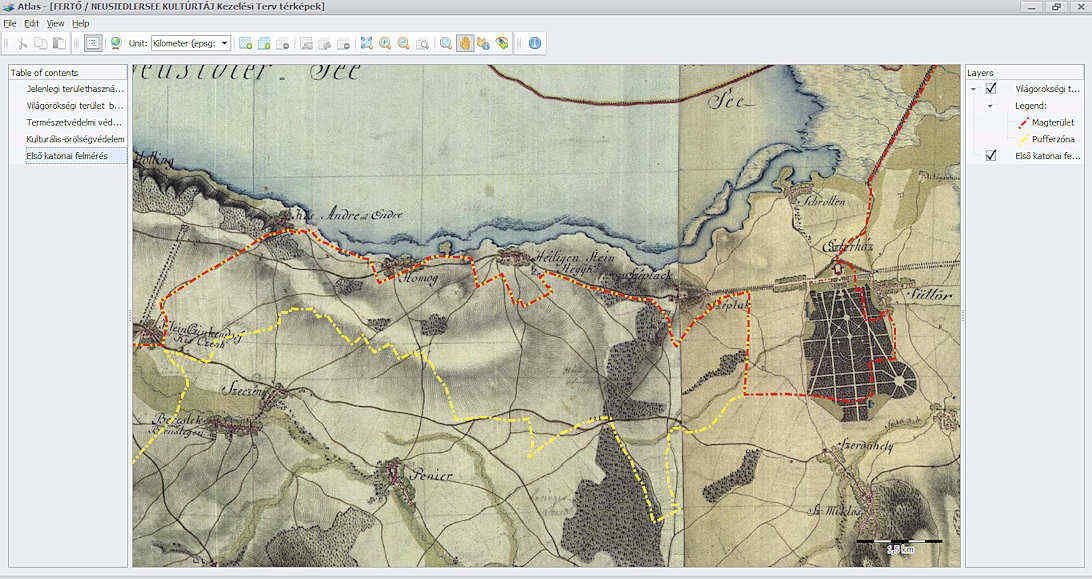Click the Copy icon in toolbar
This screenshot has height=579, width=1092.
[x=41, y=43]
